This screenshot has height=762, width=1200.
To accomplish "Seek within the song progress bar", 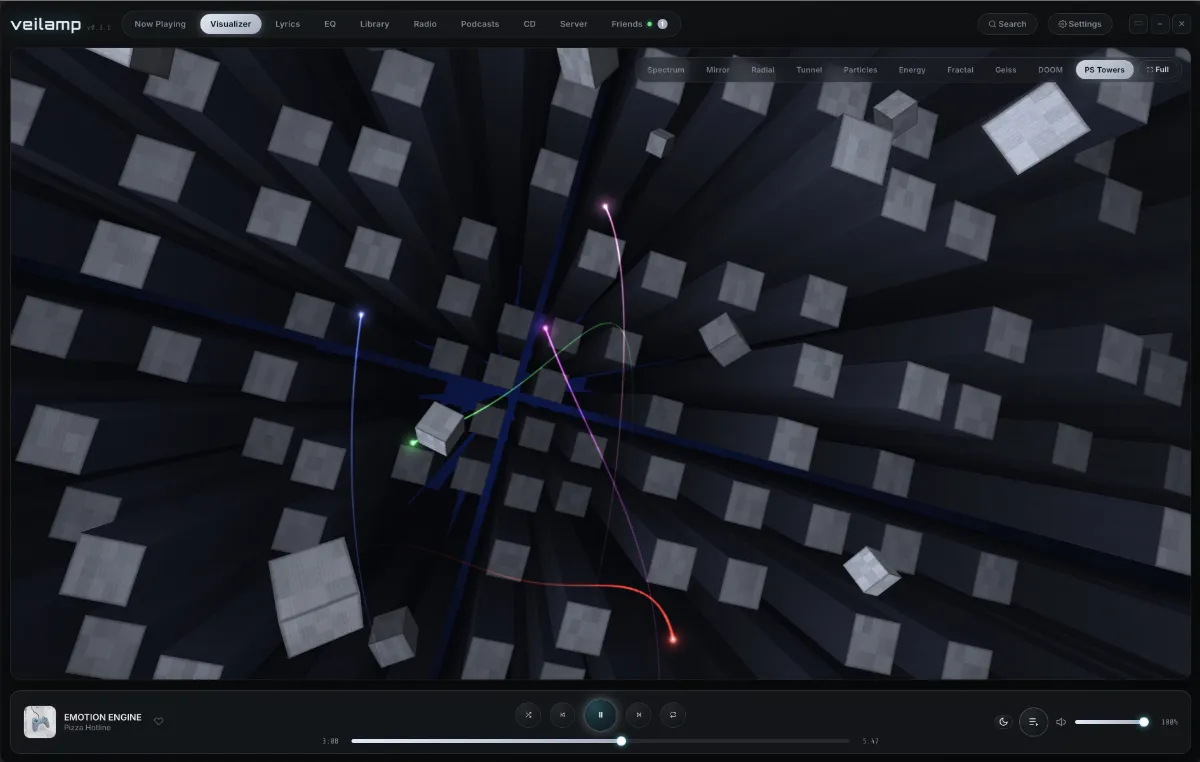I will point(600,741).
